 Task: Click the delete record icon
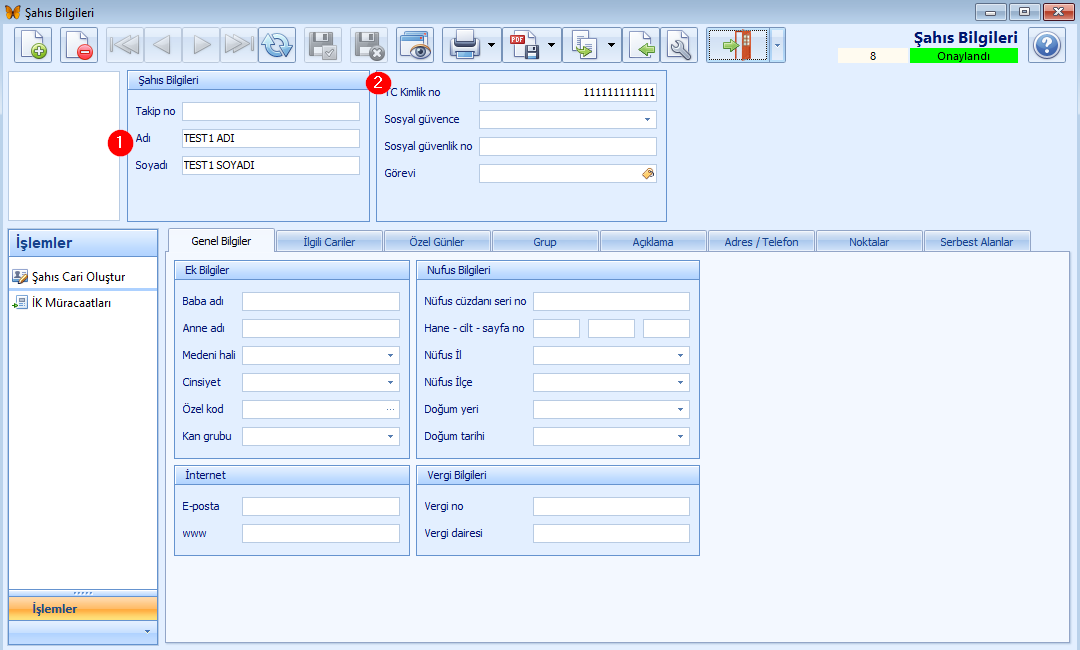coord(79,45)
